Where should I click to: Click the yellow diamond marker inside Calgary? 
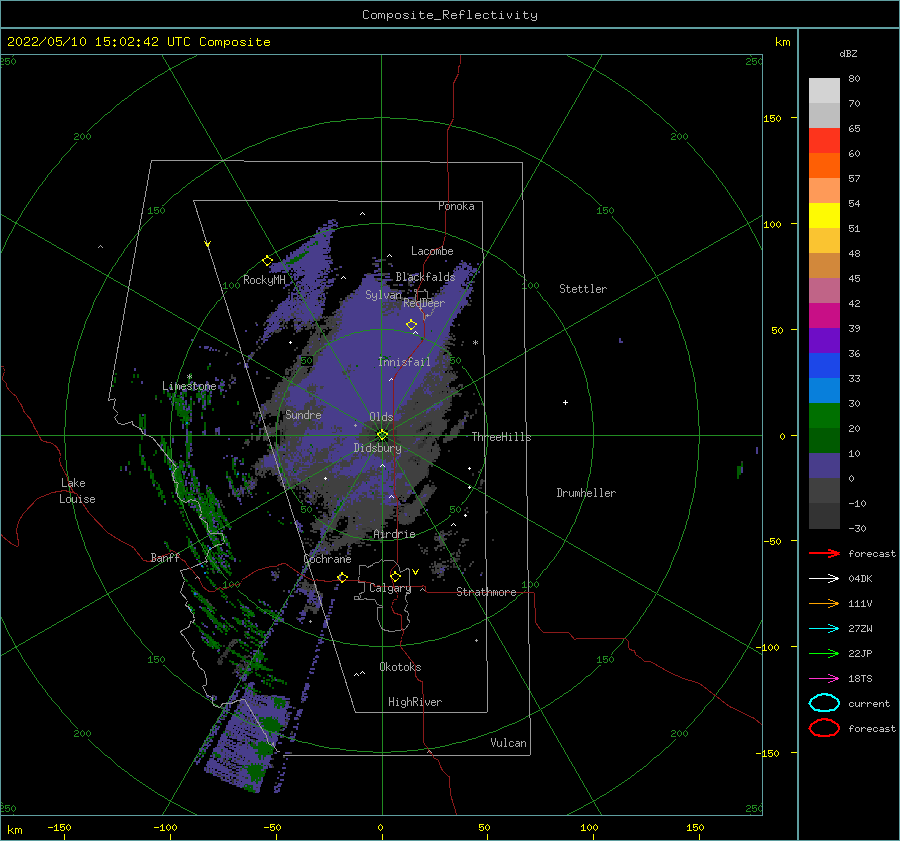[x=395, y=576]
